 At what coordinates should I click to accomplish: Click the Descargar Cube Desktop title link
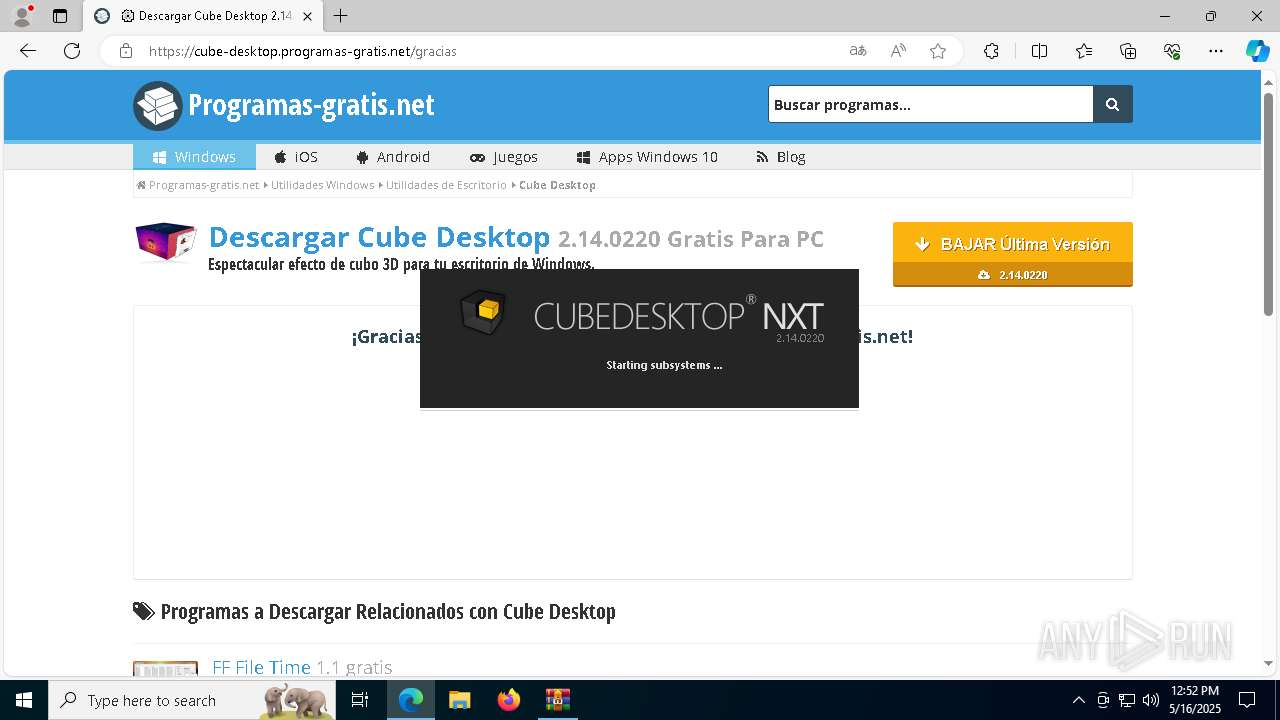pos(379,238)
